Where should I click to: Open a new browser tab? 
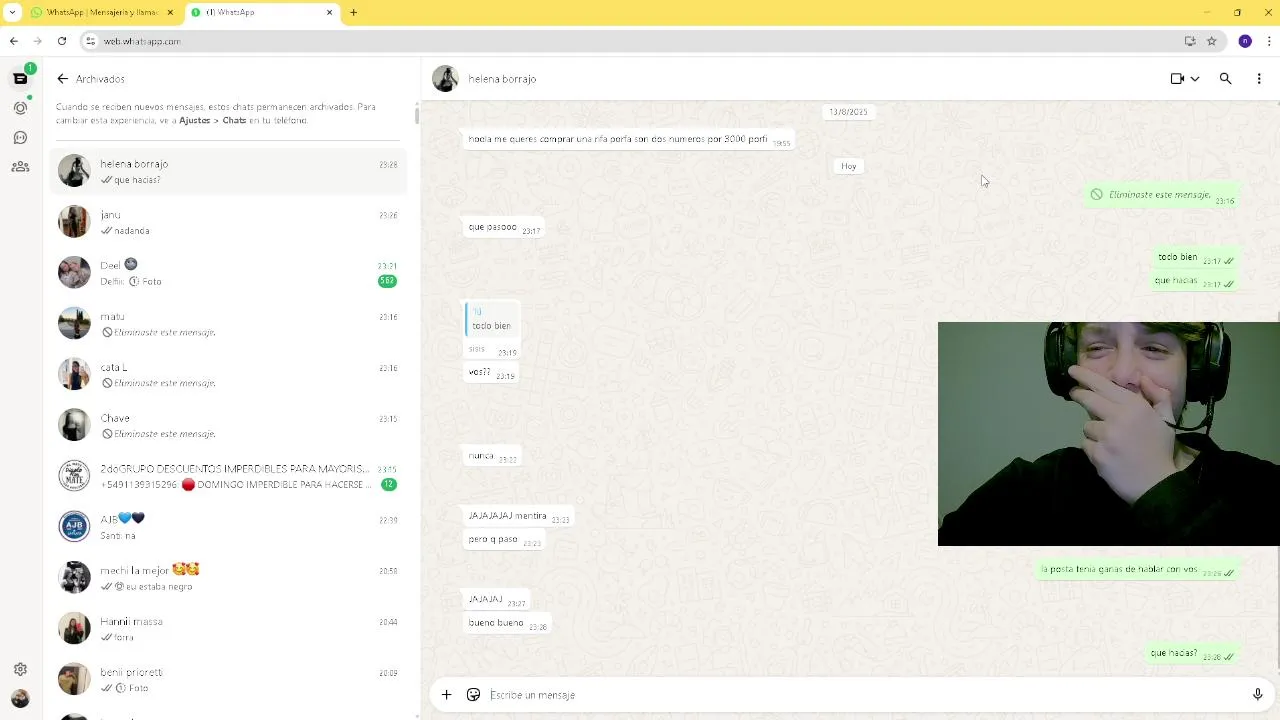(x=353, y=12)
